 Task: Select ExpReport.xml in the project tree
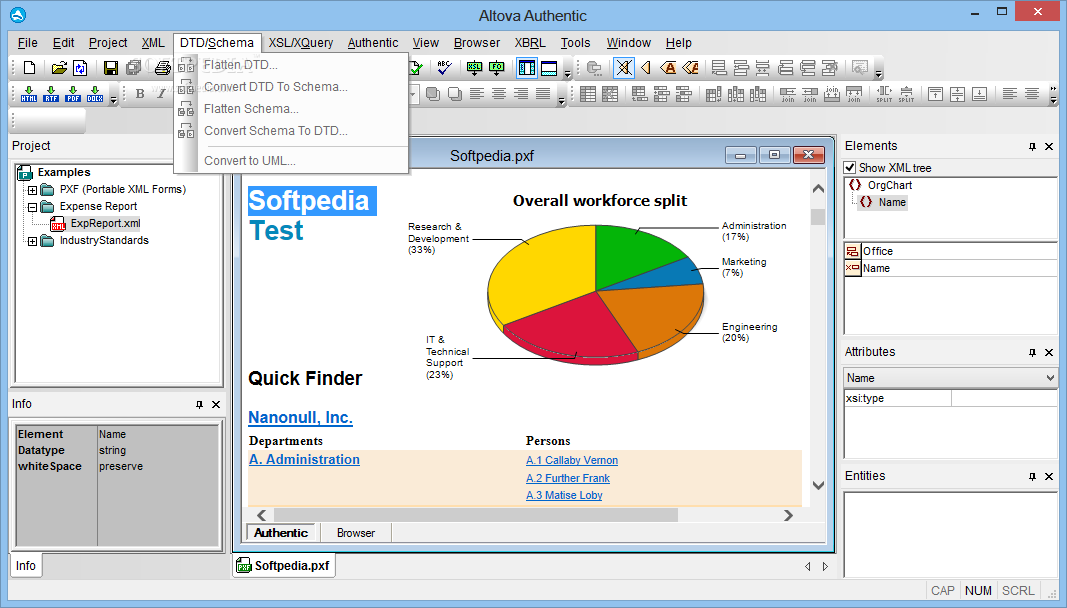coord(105,223)
